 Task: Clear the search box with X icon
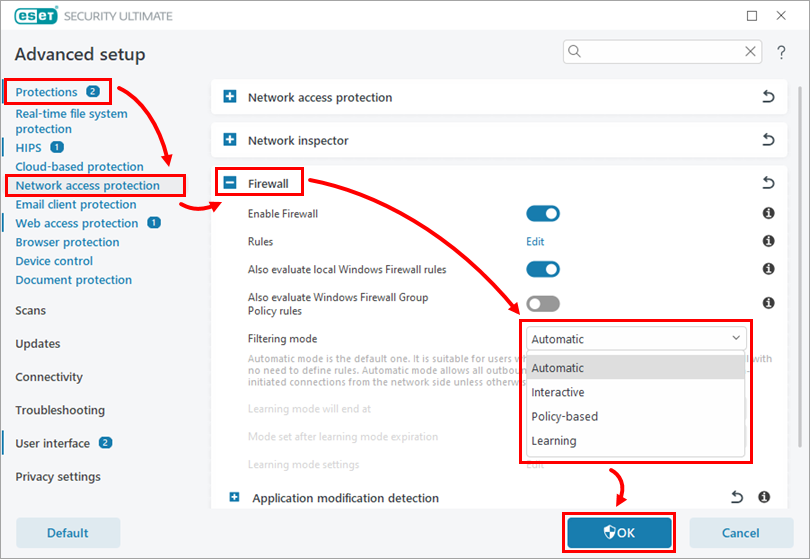(751, 51)
